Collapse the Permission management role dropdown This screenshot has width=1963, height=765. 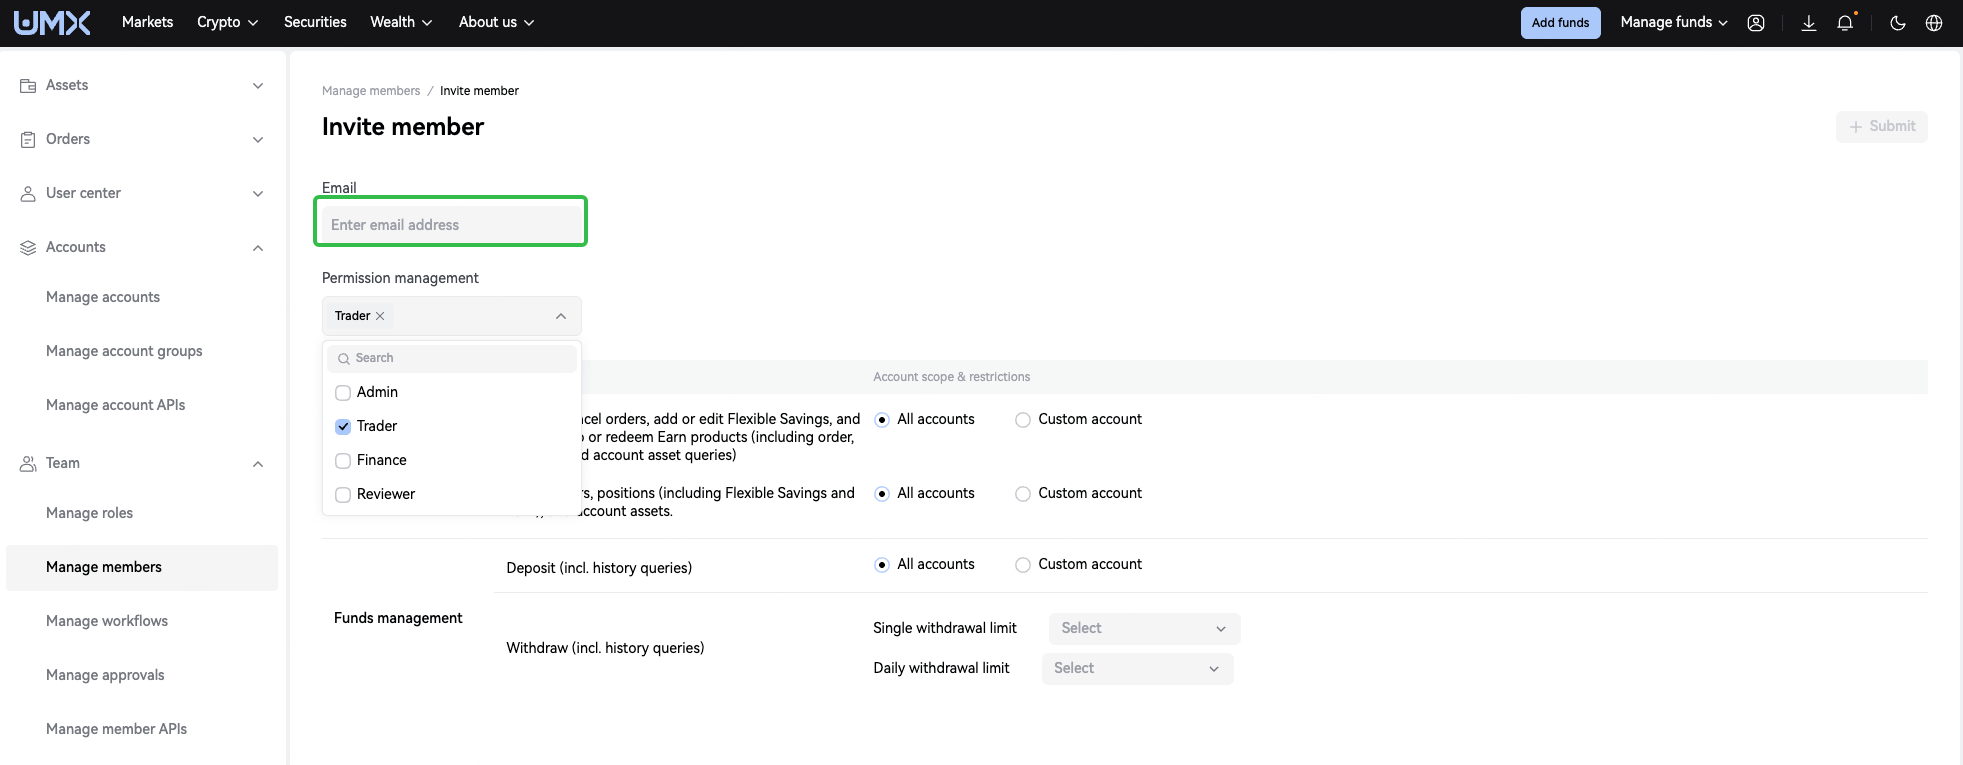(561, 316)
